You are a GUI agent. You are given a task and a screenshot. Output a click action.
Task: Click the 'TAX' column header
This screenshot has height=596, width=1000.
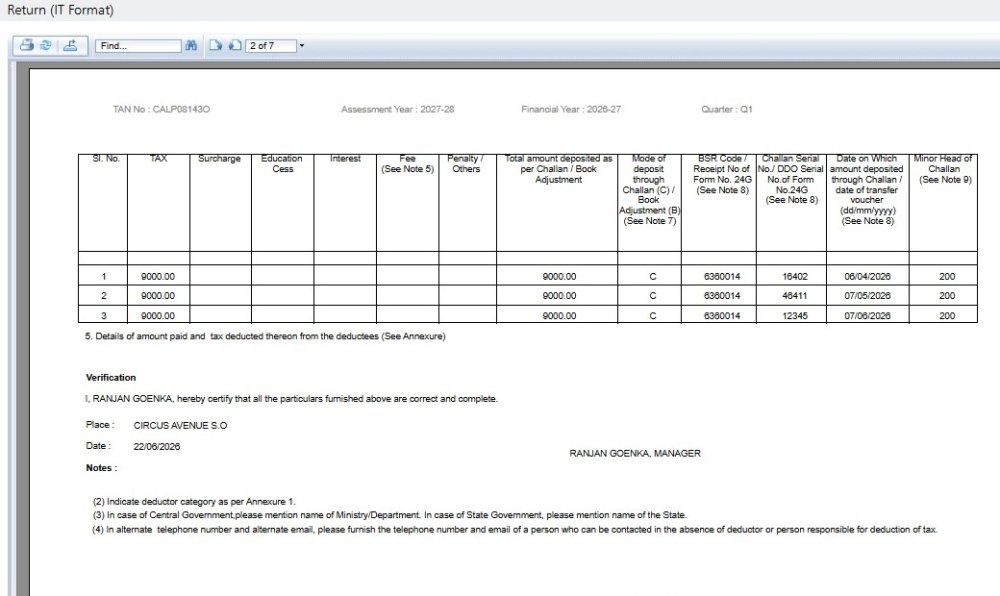coord(158,159)
